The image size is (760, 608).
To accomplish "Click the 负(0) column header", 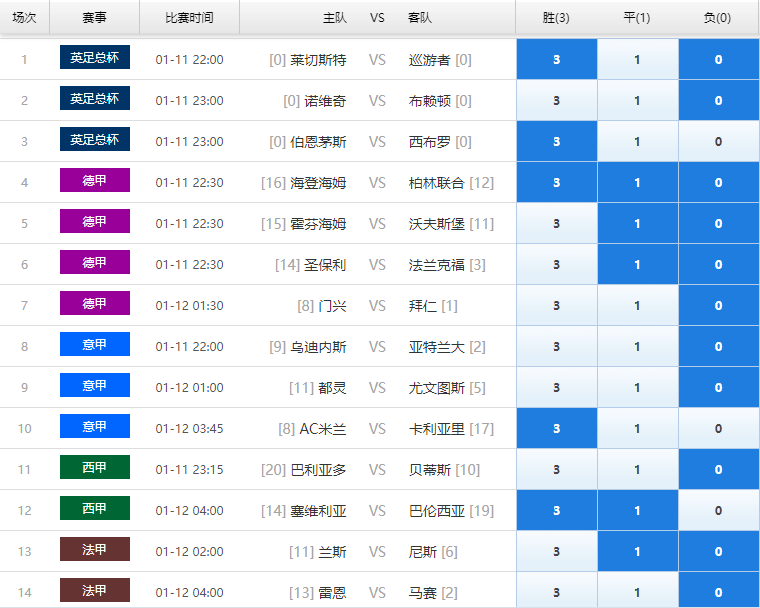I will 717,17.
